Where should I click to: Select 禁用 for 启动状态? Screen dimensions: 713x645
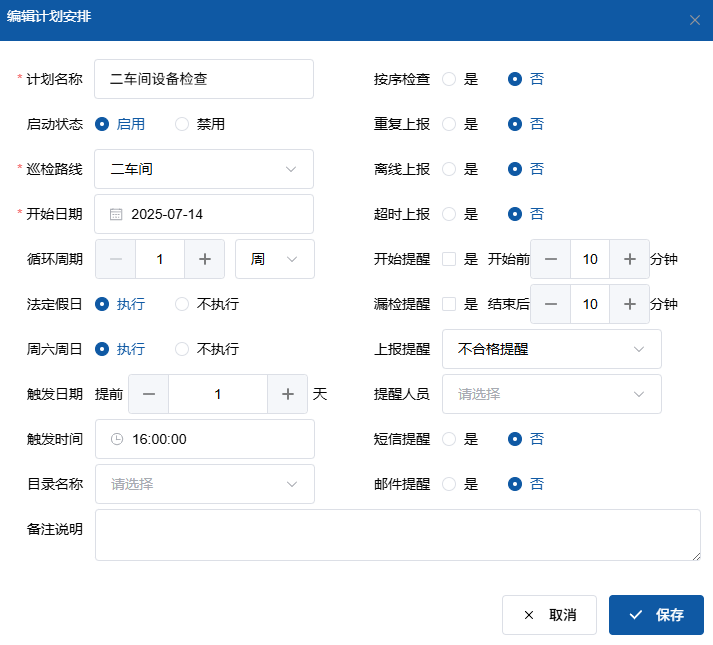182,124
